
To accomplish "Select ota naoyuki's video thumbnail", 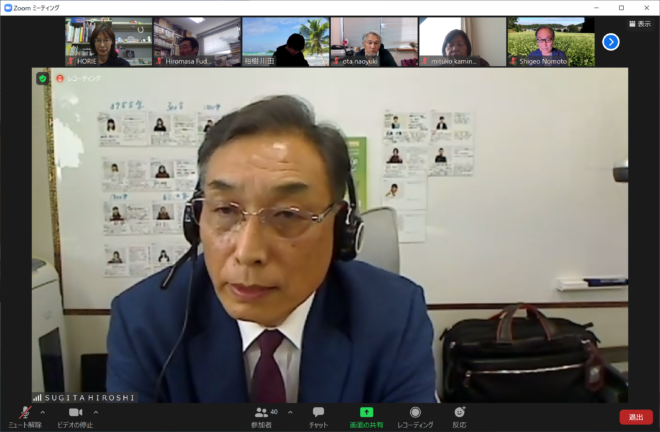I will 374,42.
